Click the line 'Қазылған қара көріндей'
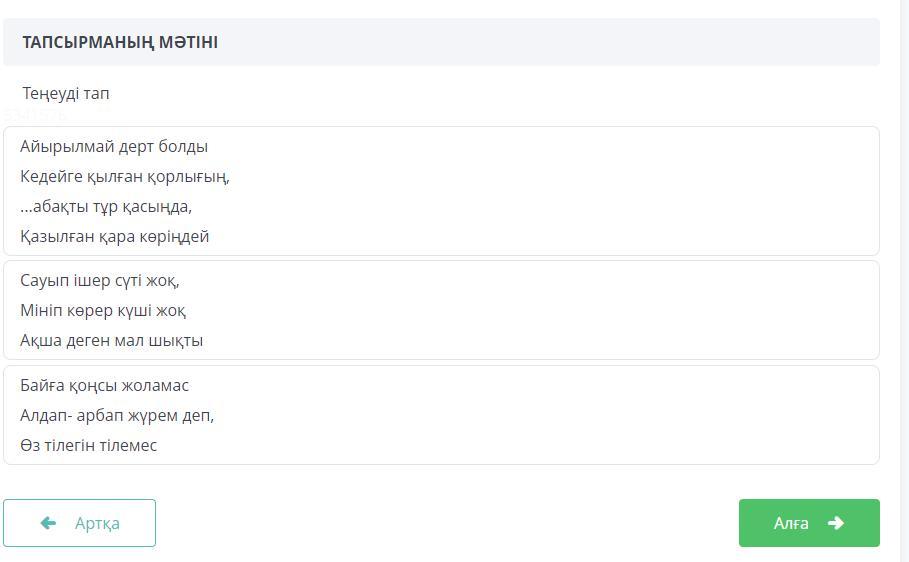The width and height of the screenshot is (909, 562). click(115, 236)
